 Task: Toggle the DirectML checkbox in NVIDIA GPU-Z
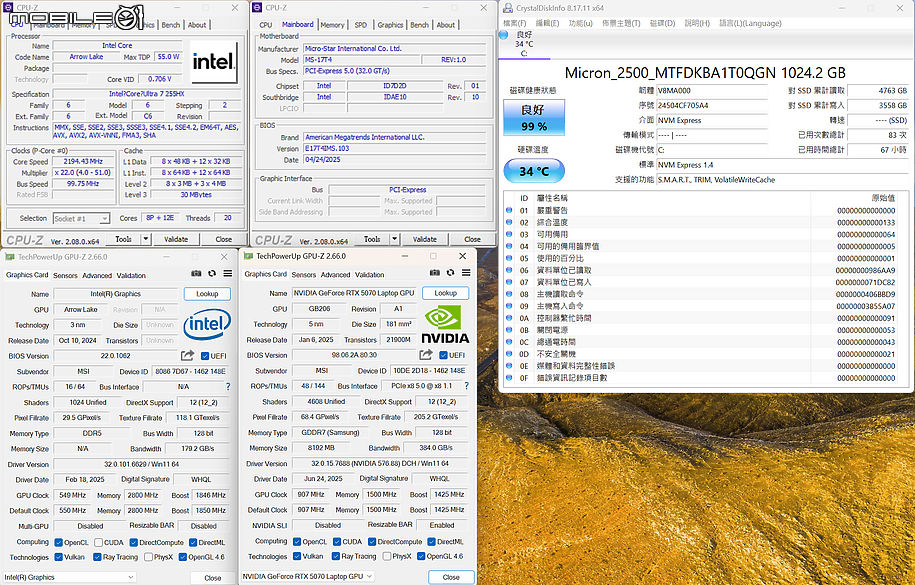[x=431, y=542]
